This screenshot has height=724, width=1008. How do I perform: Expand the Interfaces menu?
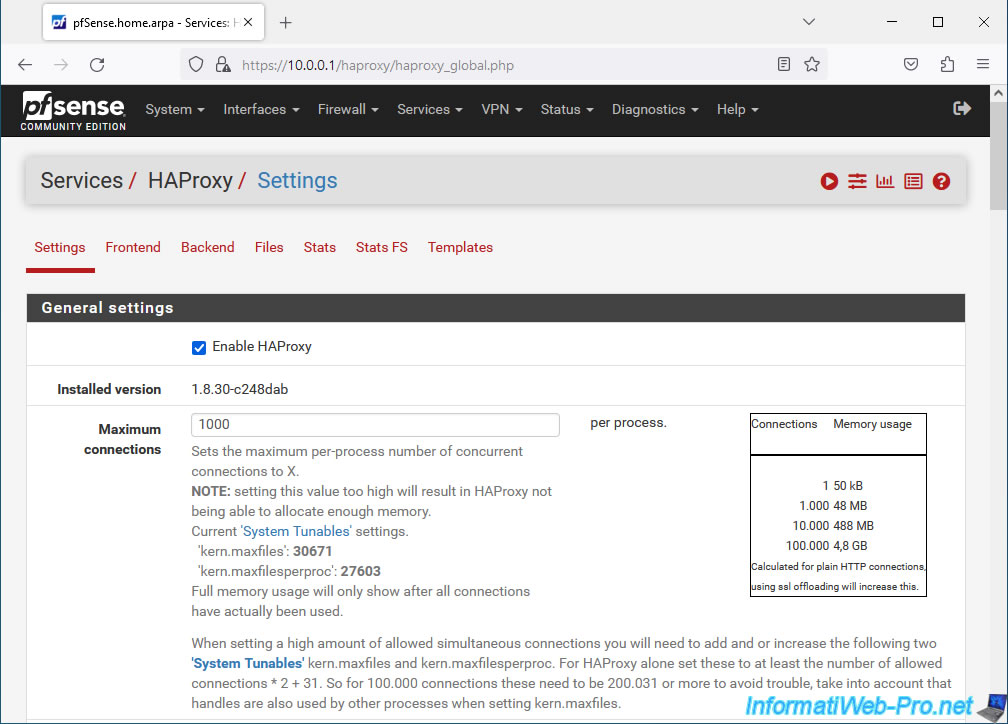[261, 109]
